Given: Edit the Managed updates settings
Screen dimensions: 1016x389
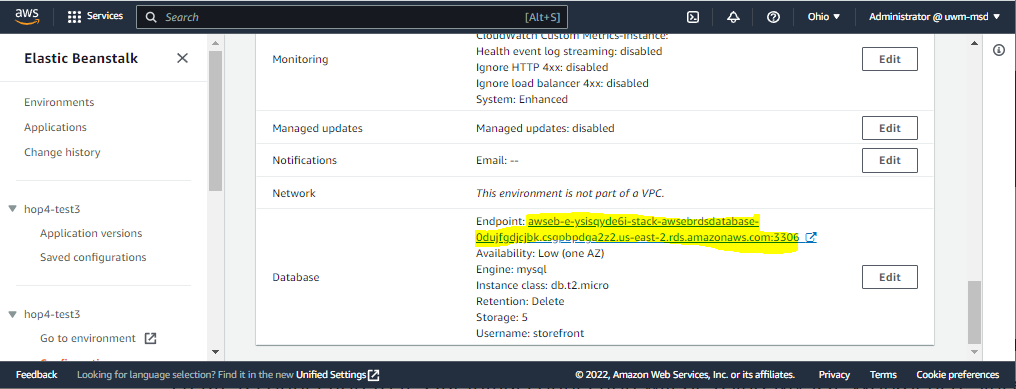Looking at the screenshot, I should (x=890, y=128).
